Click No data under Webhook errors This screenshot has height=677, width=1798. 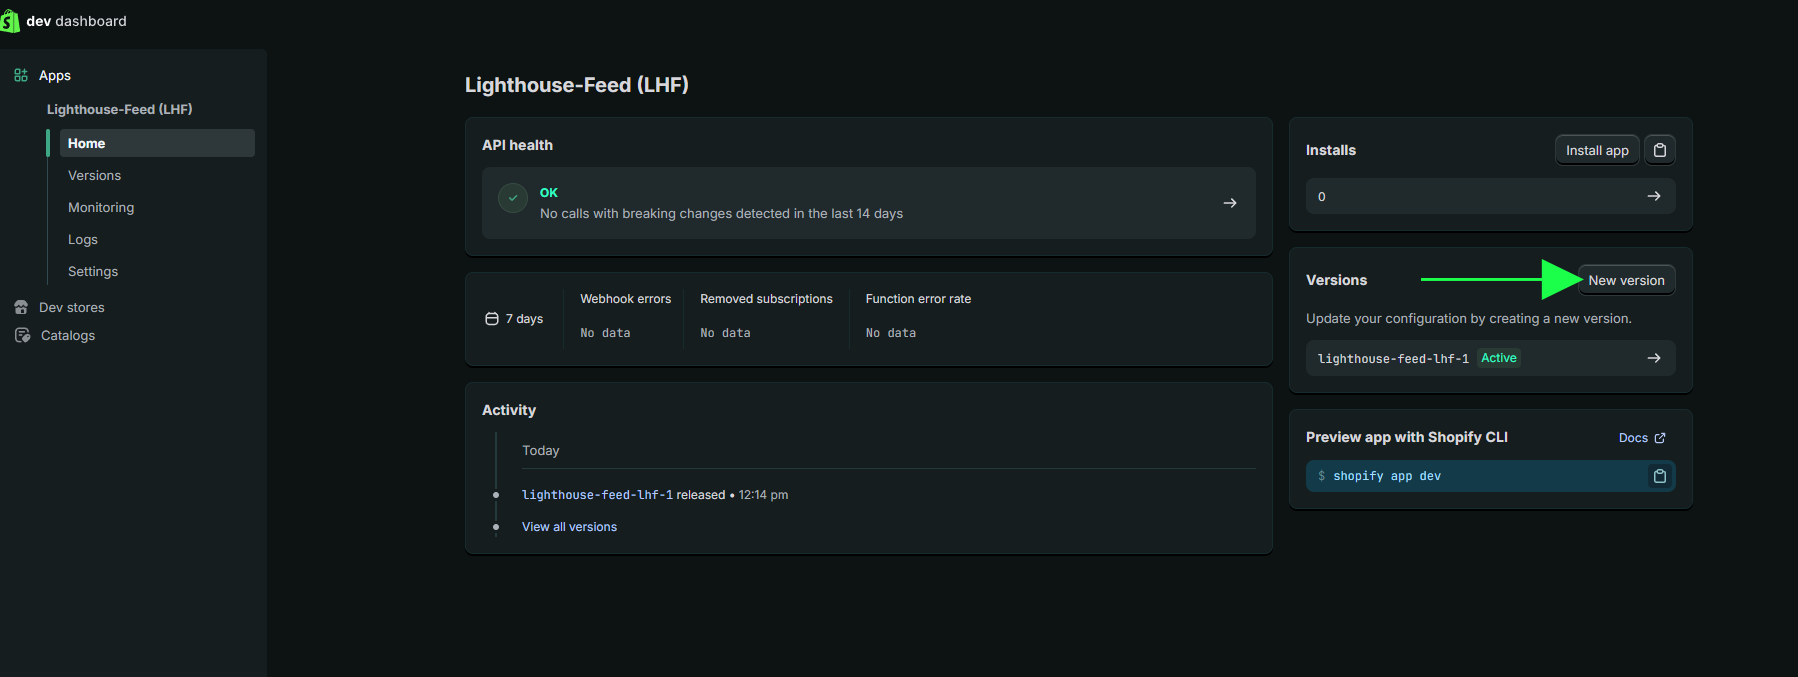tap(605, 333)
